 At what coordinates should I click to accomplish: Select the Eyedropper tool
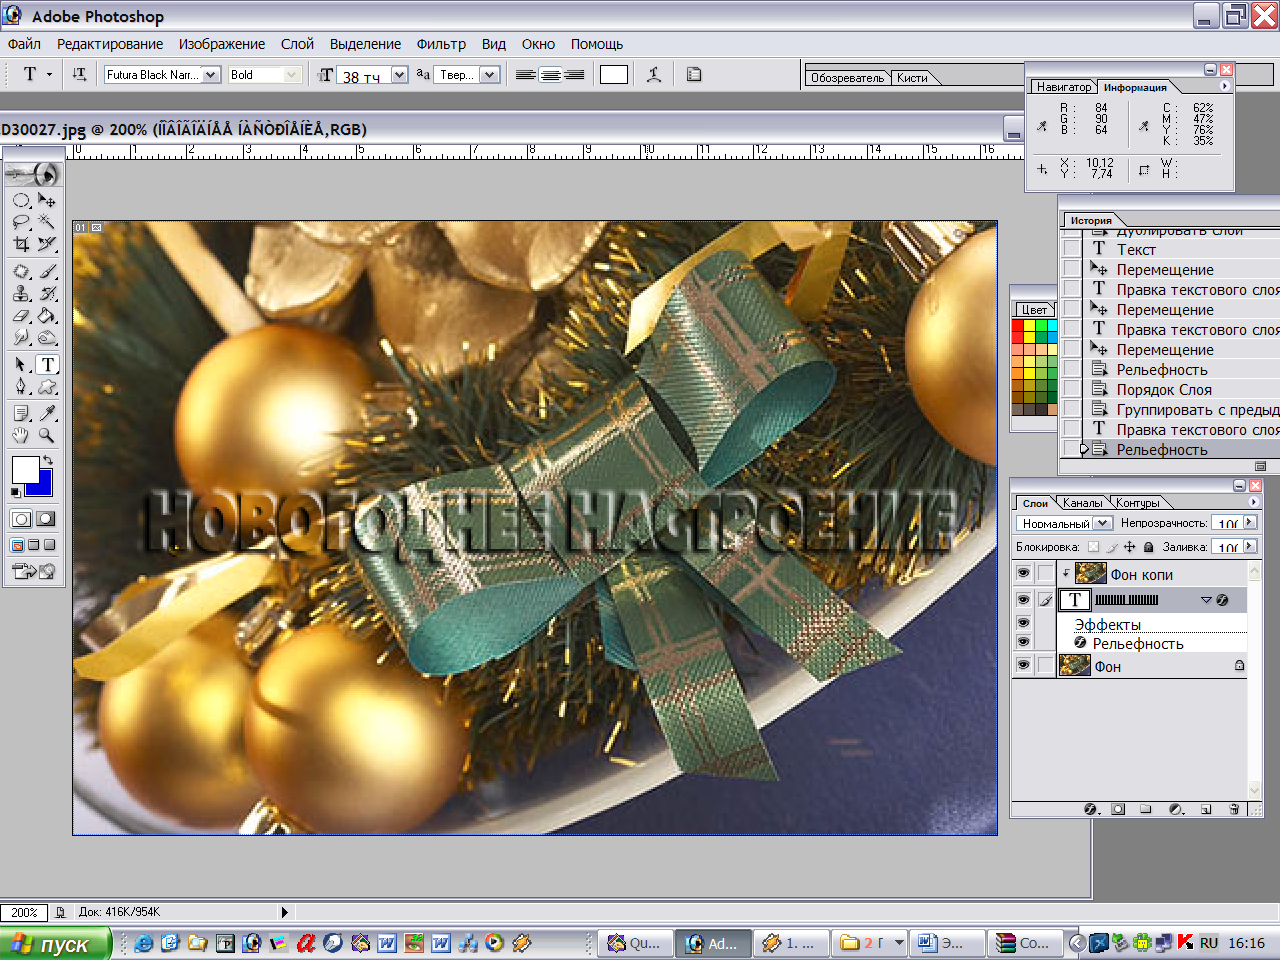(47, 413)
